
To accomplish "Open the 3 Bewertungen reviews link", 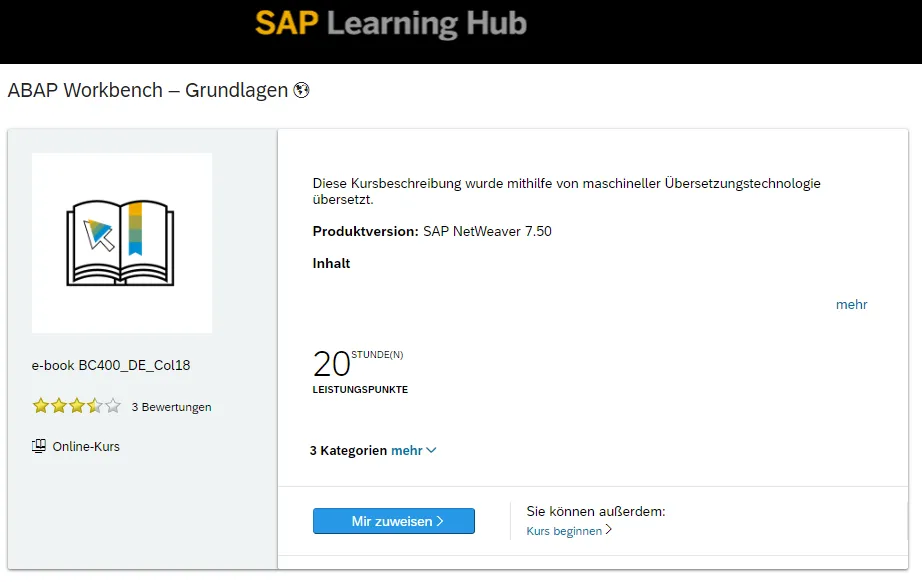I will (171, 407).
